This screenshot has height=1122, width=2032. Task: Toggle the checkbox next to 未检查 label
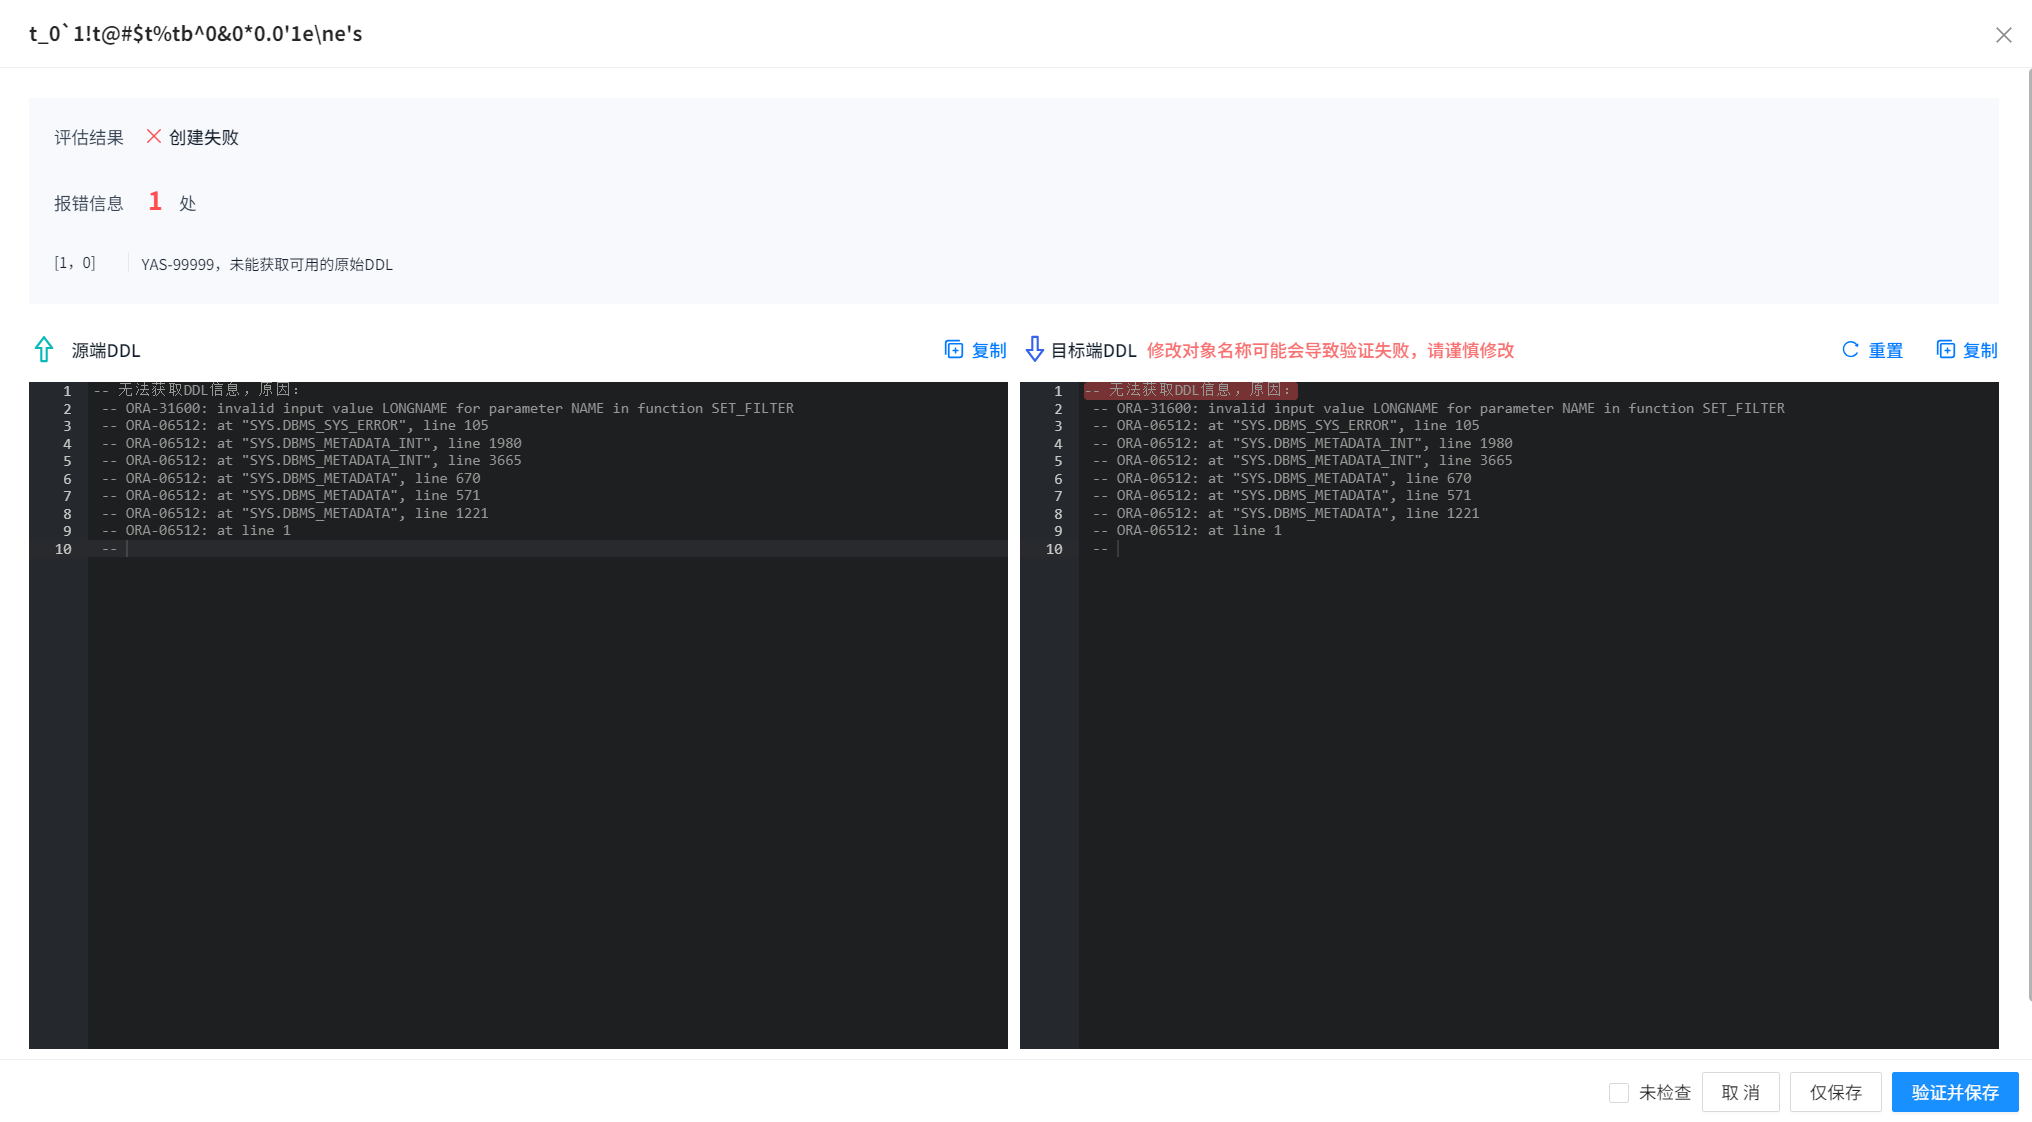(x=1619, y=1092)
